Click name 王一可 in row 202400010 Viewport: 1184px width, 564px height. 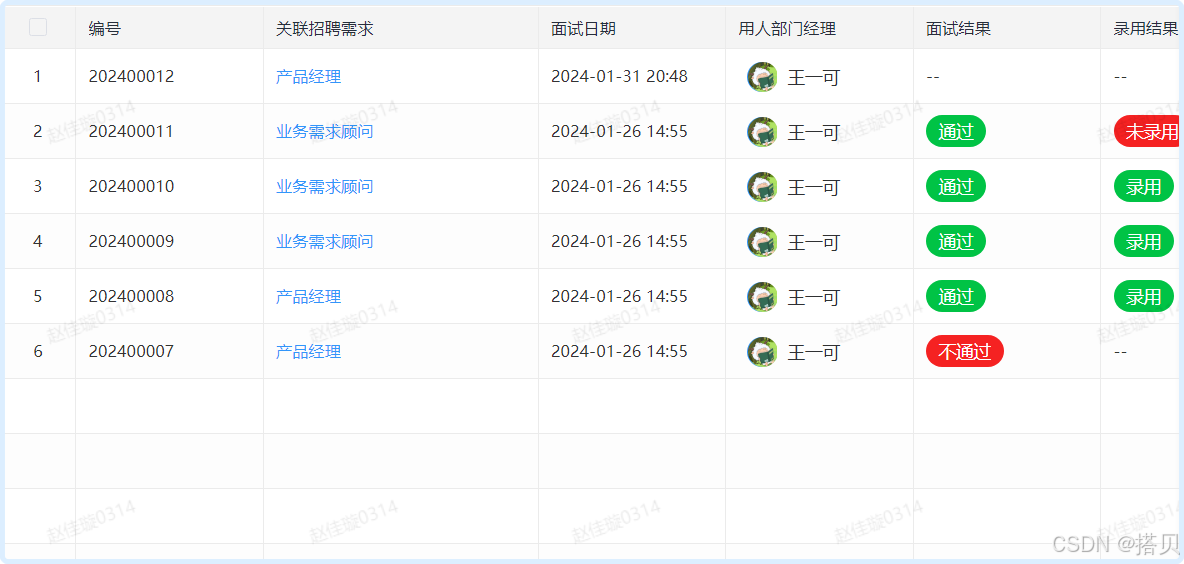point(814,187)
